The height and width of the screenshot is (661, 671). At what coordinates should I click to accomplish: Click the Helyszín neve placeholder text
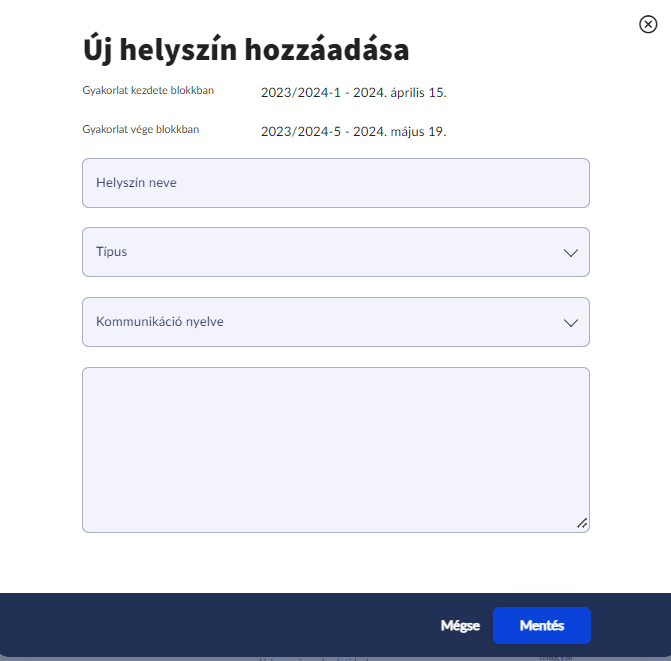(x=136, y=183)
